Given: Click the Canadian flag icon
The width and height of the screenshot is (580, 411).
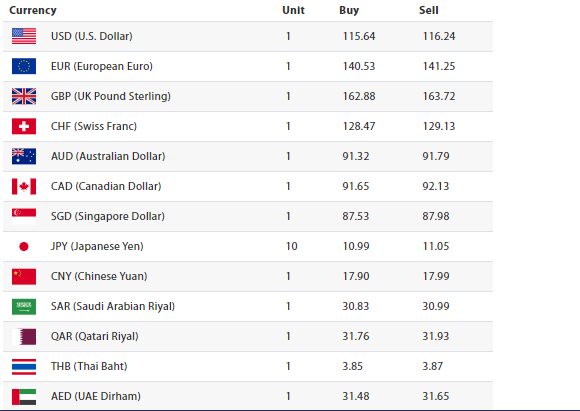Looking at the screenshot, I should [24, 186].
